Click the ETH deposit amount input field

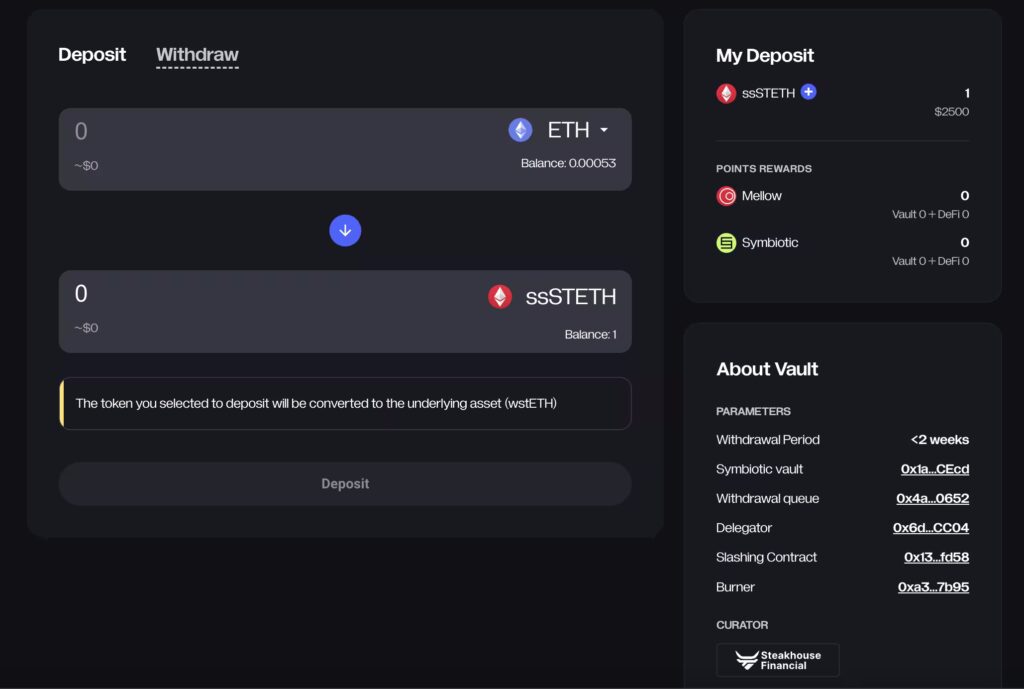pyautogui.click(x=250, y=131)
